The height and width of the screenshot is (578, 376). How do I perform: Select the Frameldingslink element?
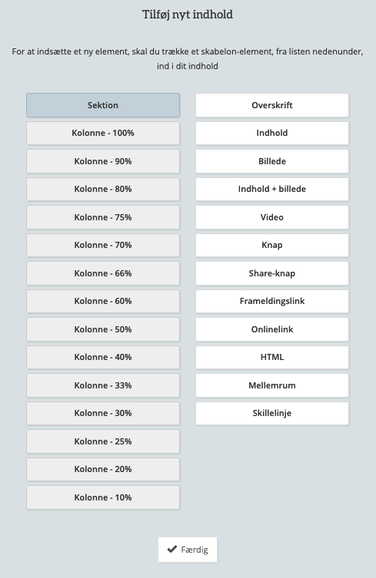click(272, 301)
